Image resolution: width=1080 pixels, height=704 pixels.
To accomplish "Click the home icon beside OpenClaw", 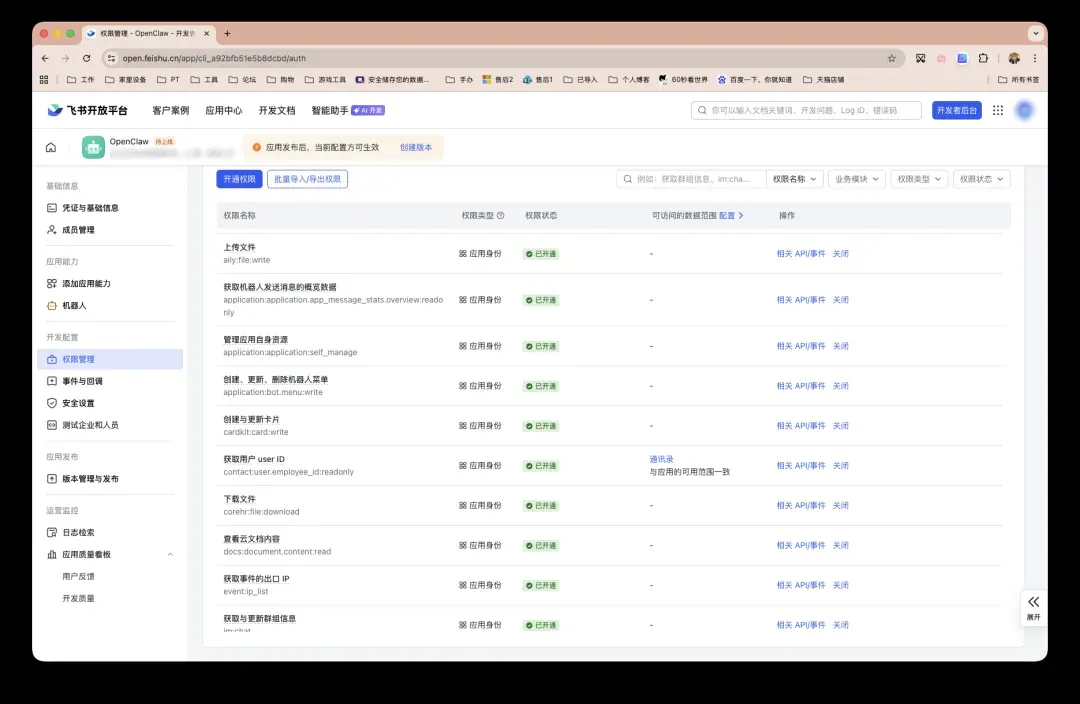I will [x=51, y=148].
